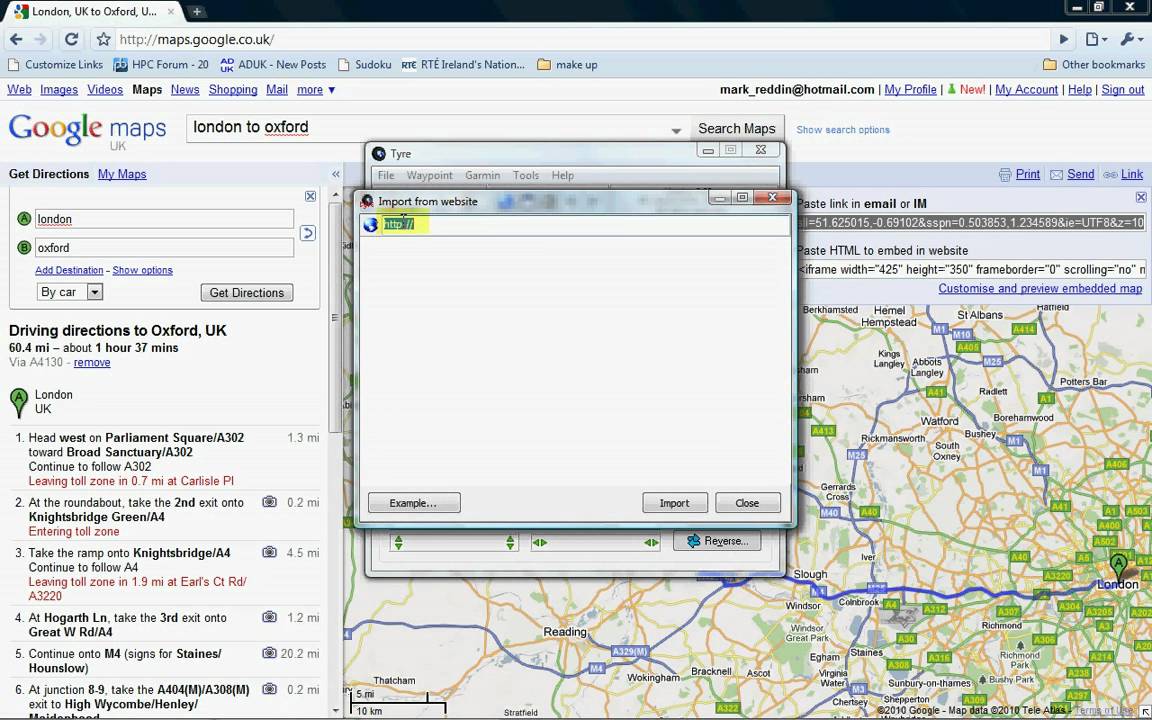Screen dimensions: 1152x720
Task: Bookmark the page using the star icon
Action: point(104,40)
